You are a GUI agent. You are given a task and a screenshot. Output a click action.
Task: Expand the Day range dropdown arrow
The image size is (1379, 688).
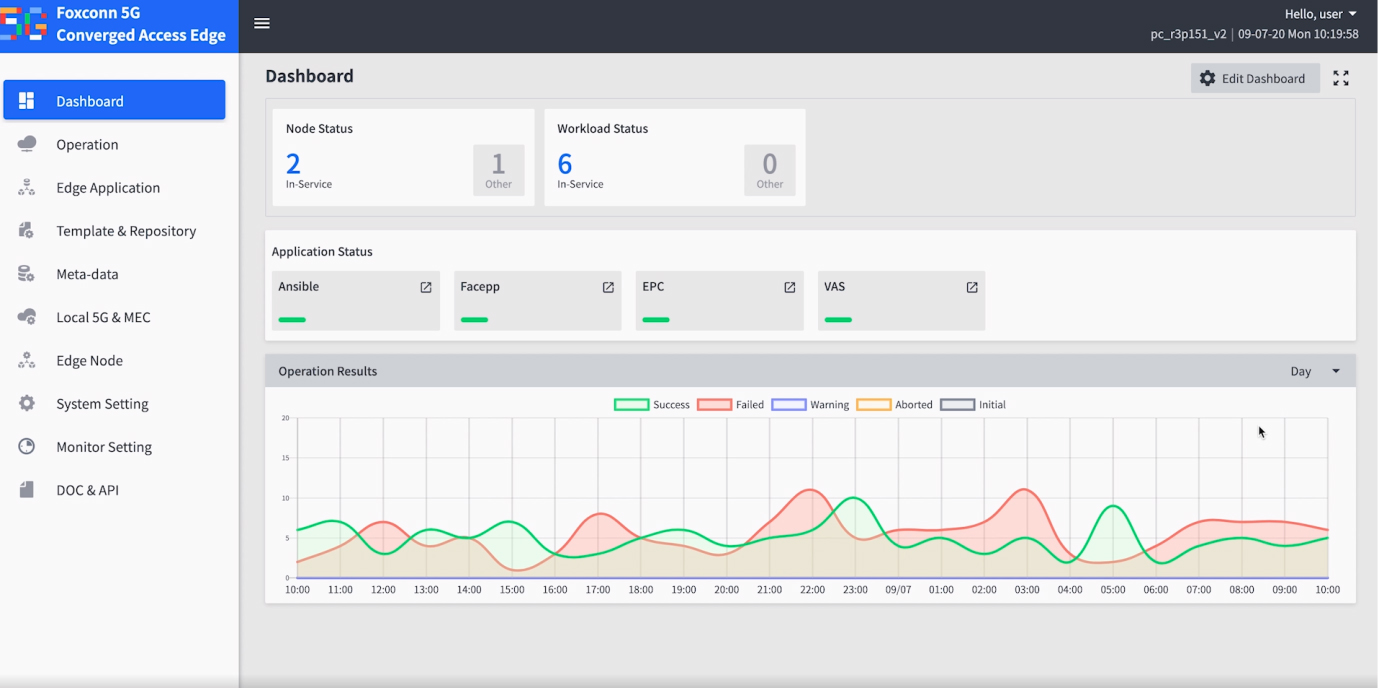(x=1336, y=371)
